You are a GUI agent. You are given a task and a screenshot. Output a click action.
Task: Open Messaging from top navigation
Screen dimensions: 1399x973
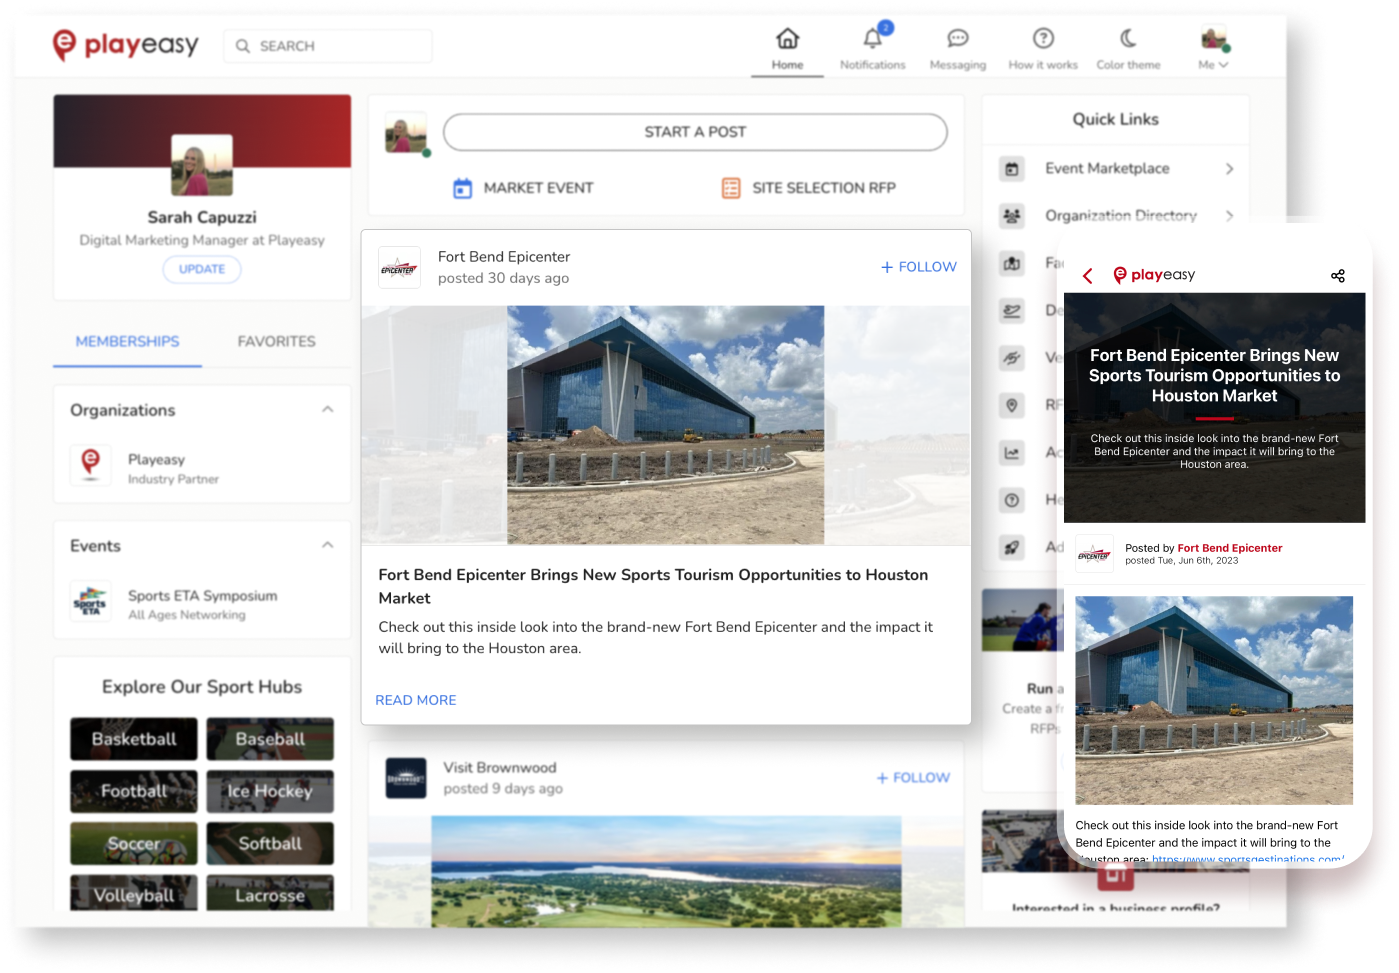(957, 49)
